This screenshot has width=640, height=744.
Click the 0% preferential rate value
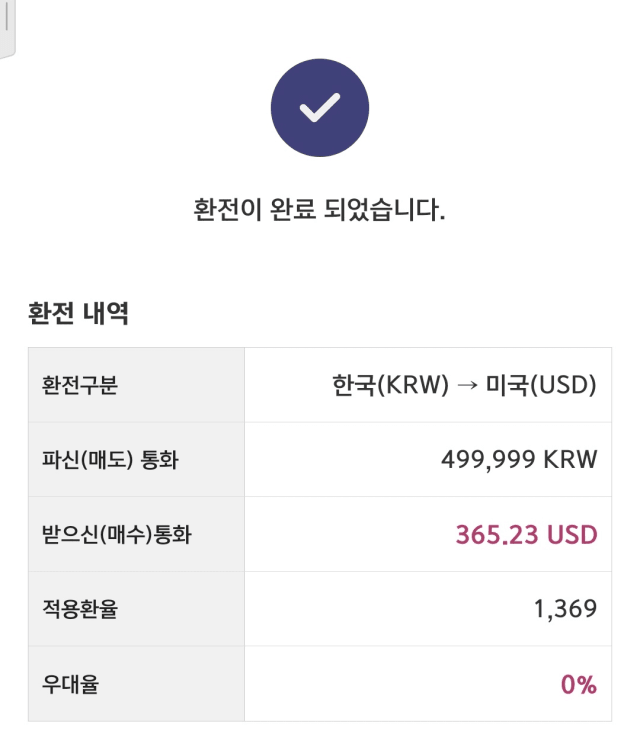tap(579, 684)
